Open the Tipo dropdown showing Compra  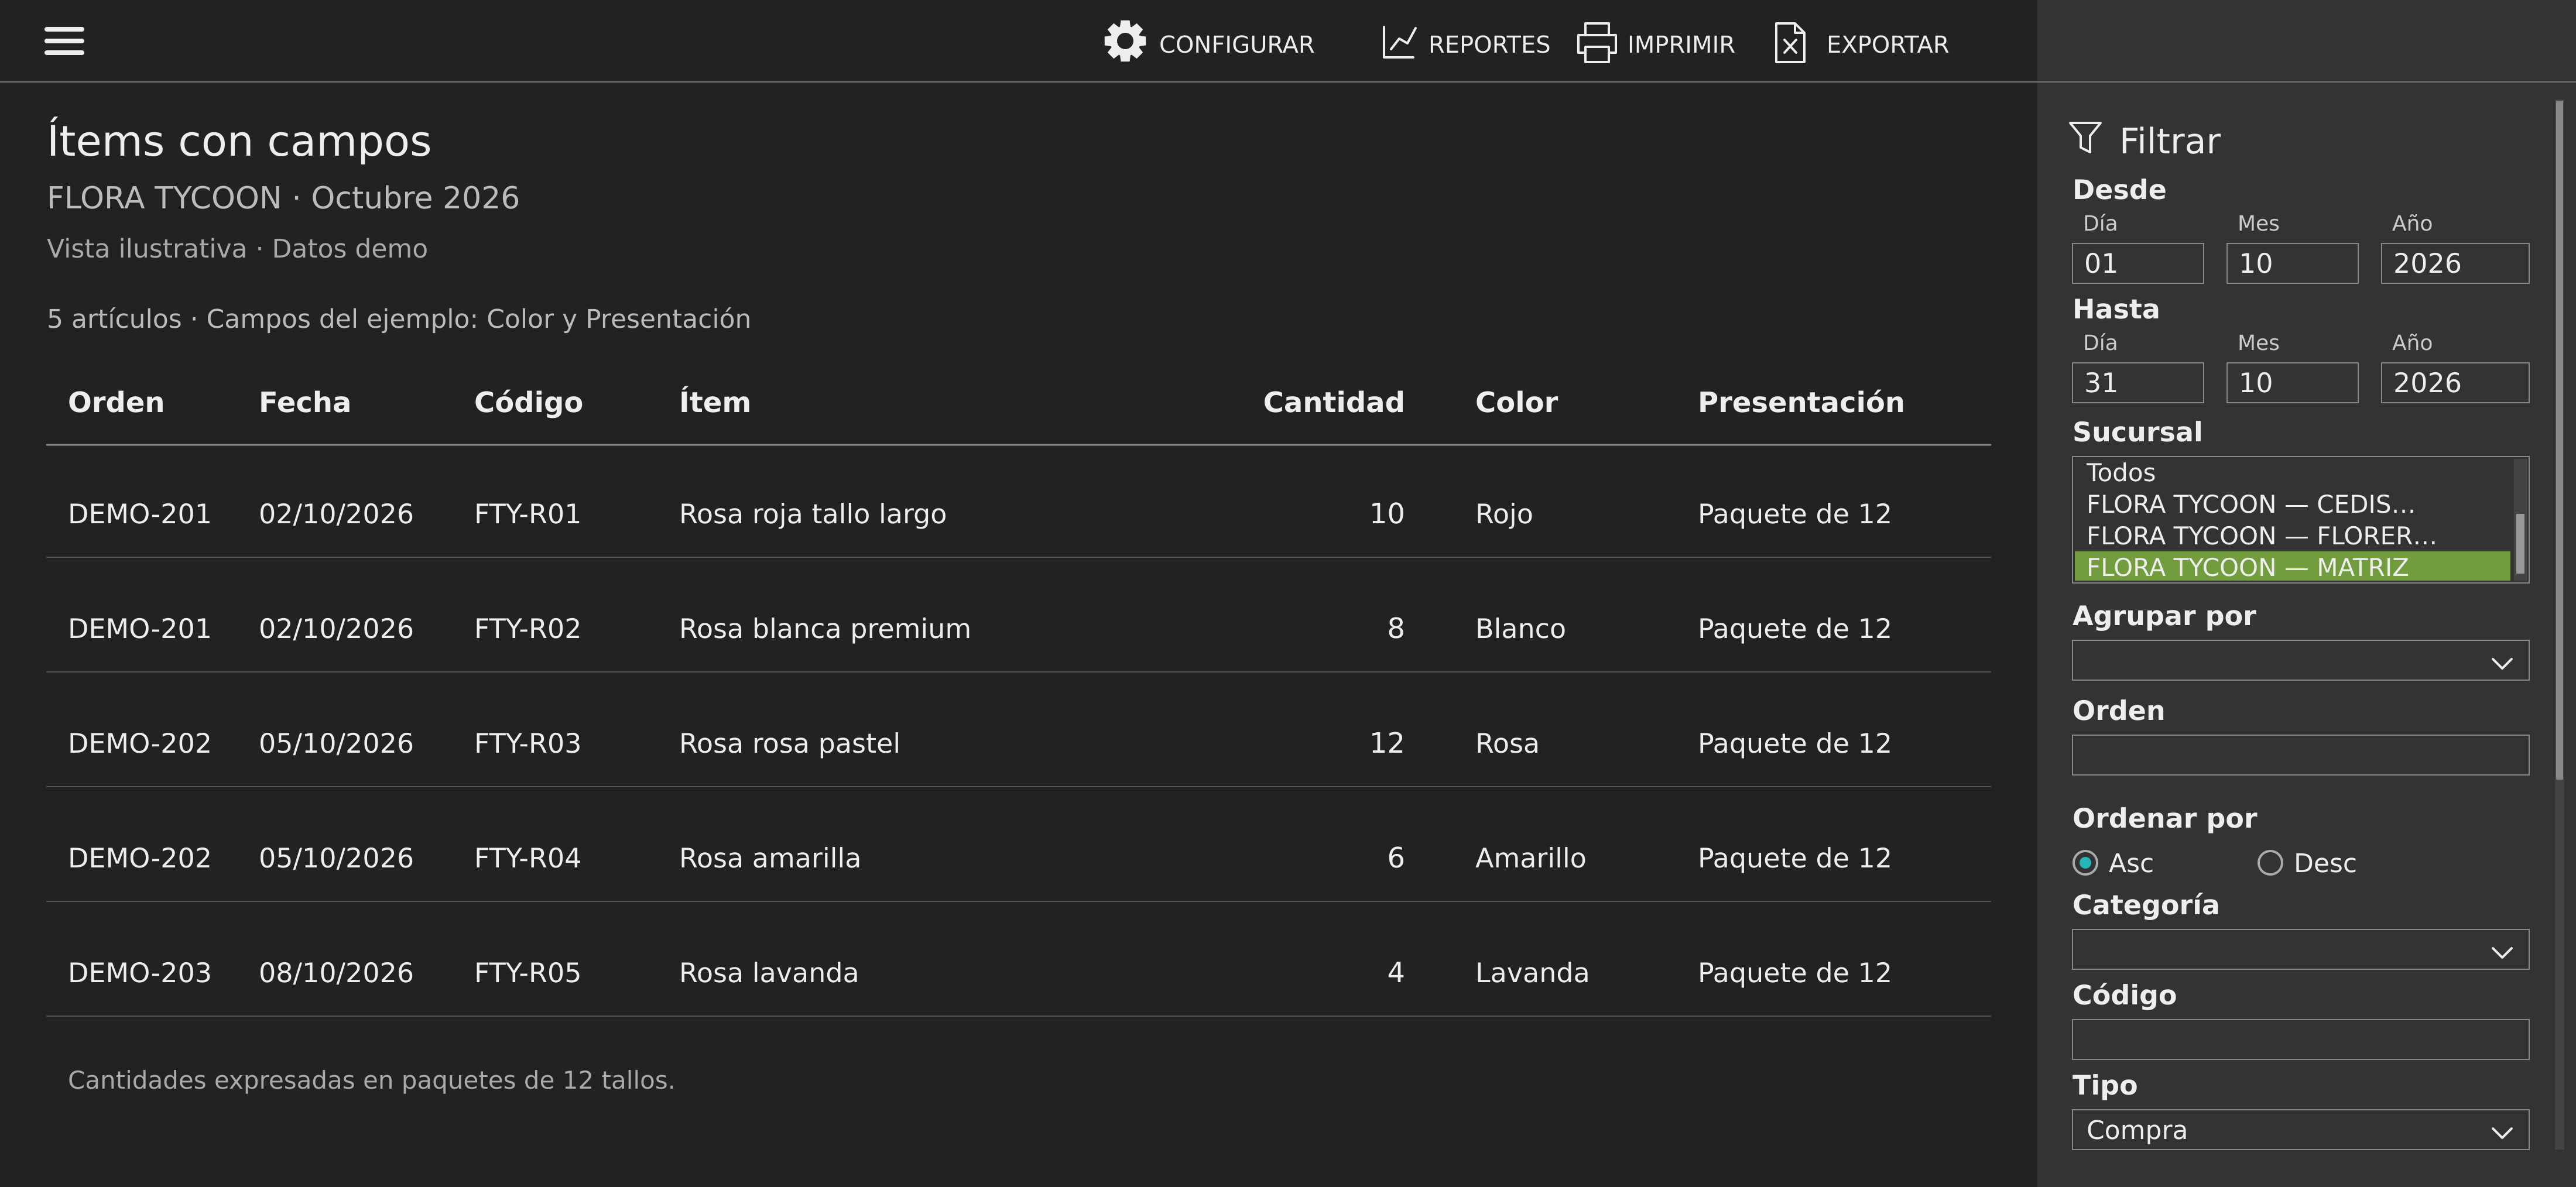[2300, 1129]
